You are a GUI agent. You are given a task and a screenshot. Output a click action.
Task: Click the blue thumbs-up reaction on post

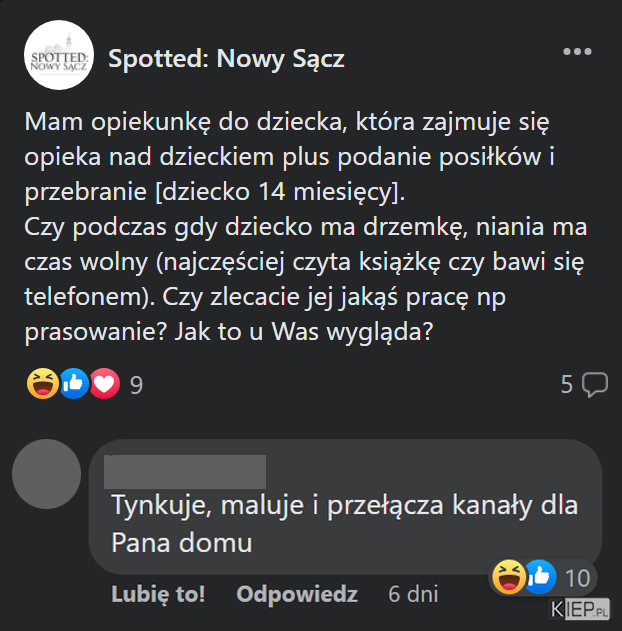[74, 384]
